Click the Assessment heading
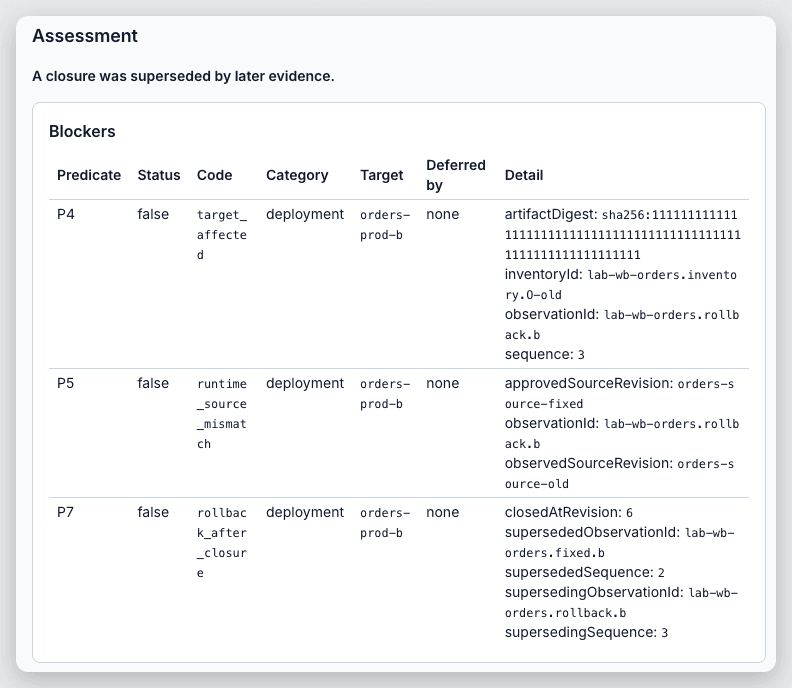 pyautogui.click(x=85, y=36)
